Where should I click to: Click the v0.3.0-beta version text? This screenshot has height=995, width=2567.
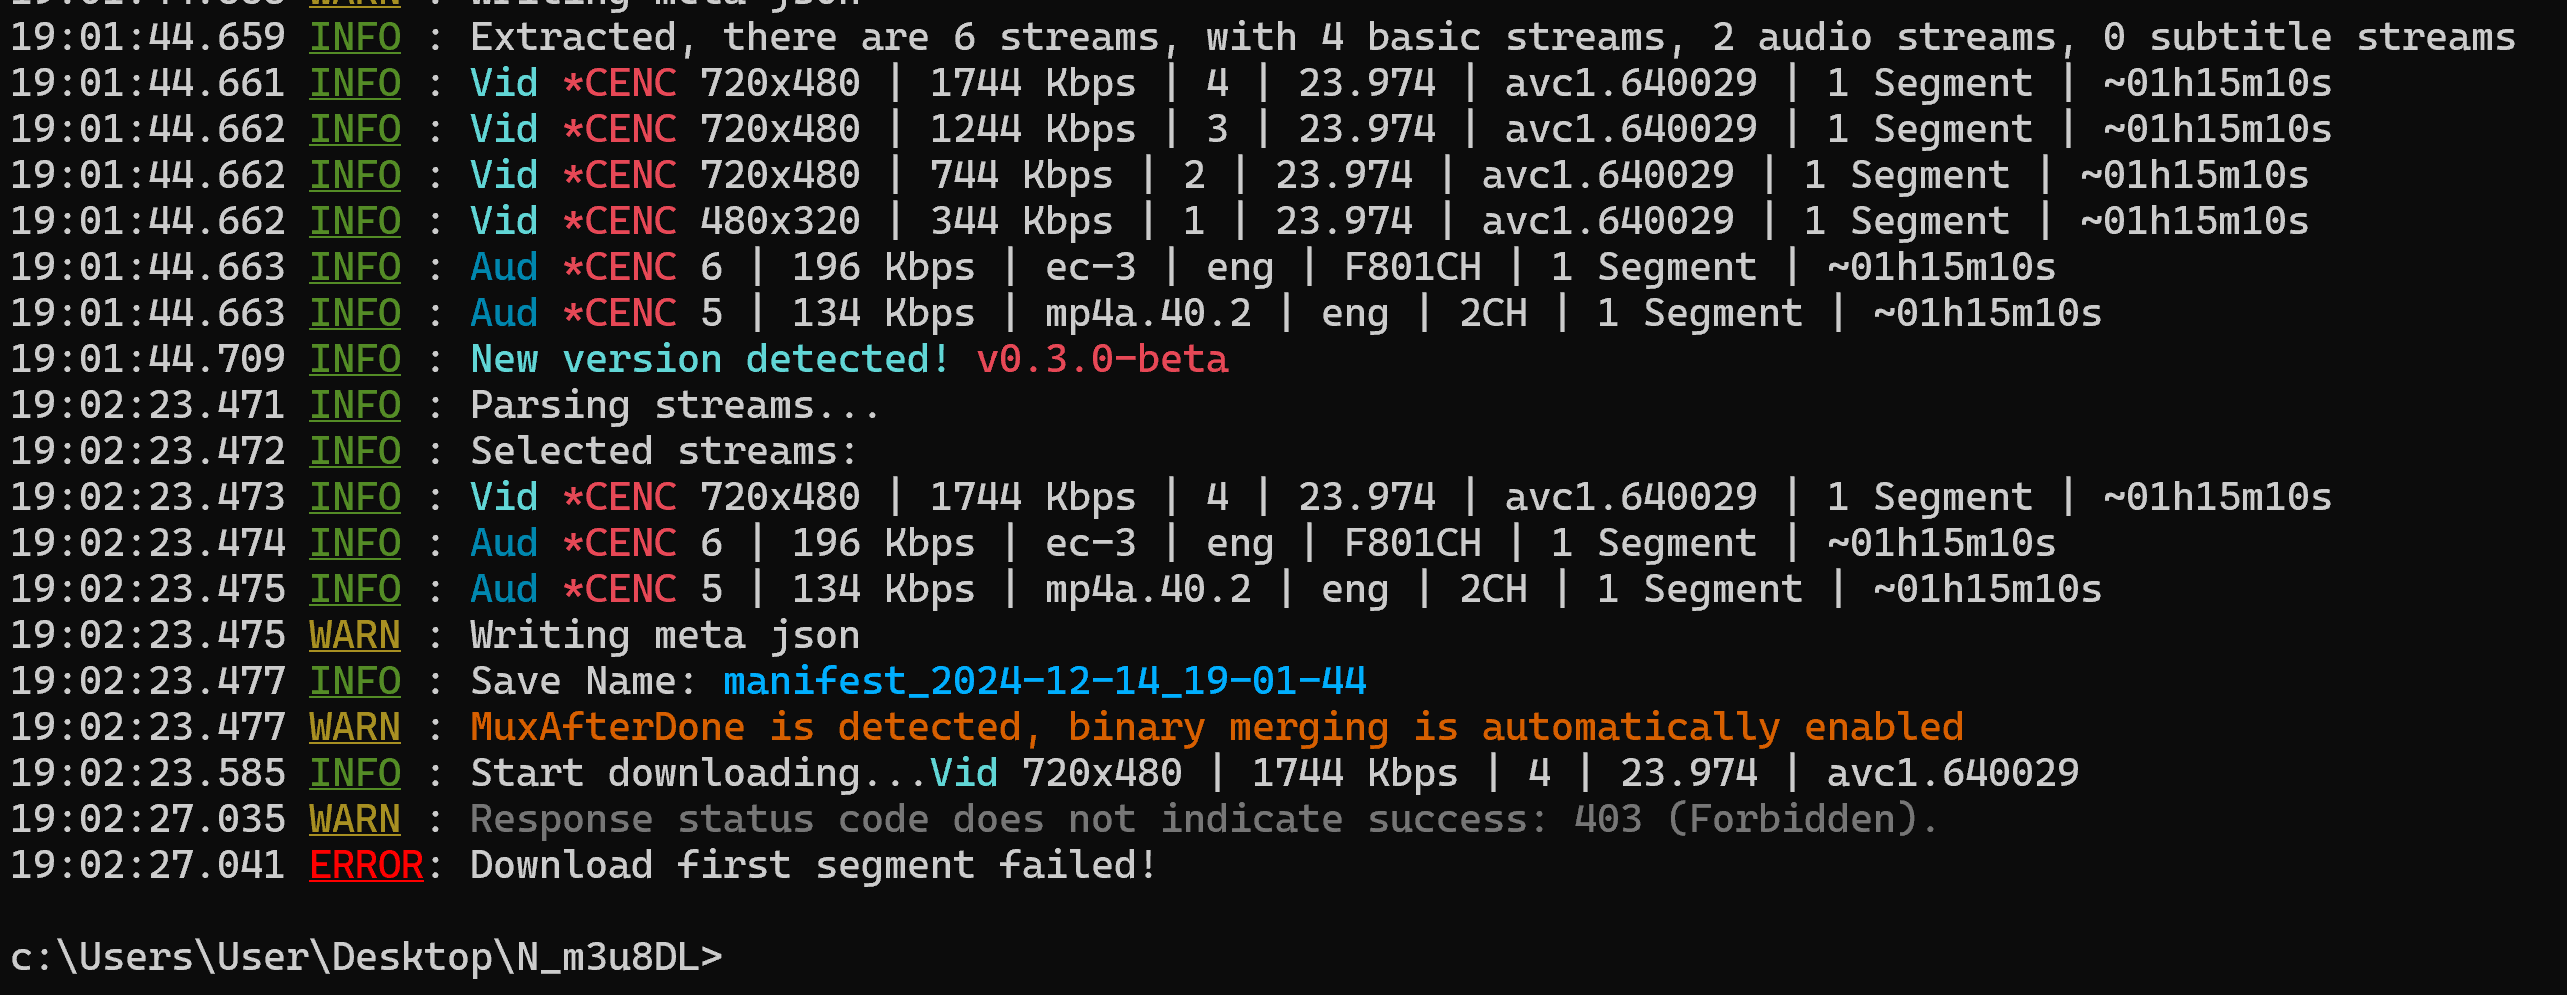pyautogui.click(x=1102, y=359)
